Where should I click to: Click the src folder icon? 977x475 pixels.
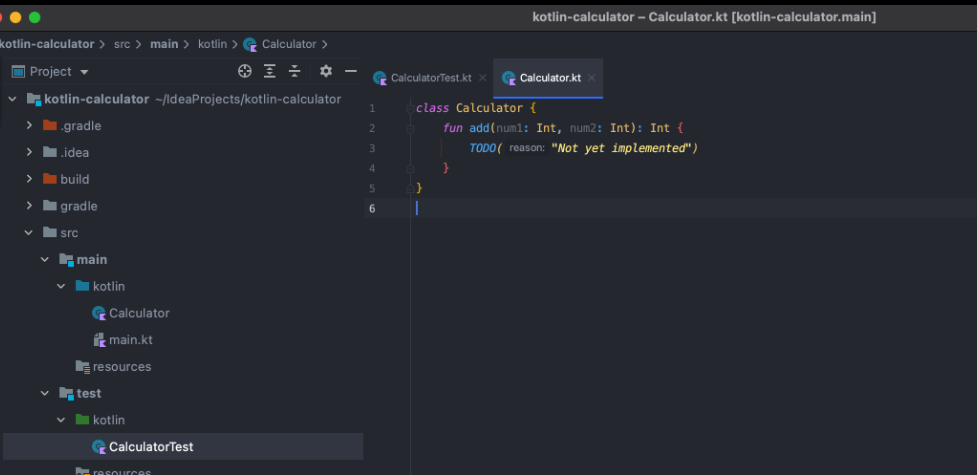[50, 233]
